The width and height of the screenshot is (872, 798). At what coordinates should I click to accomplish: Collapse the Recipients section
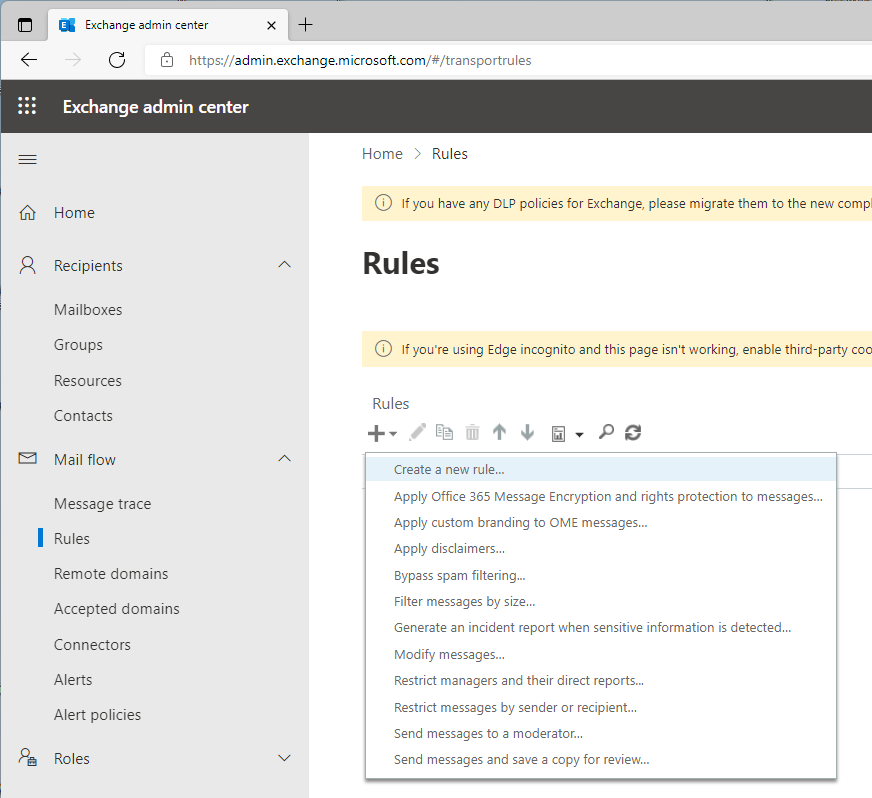[x=284, y=265]
